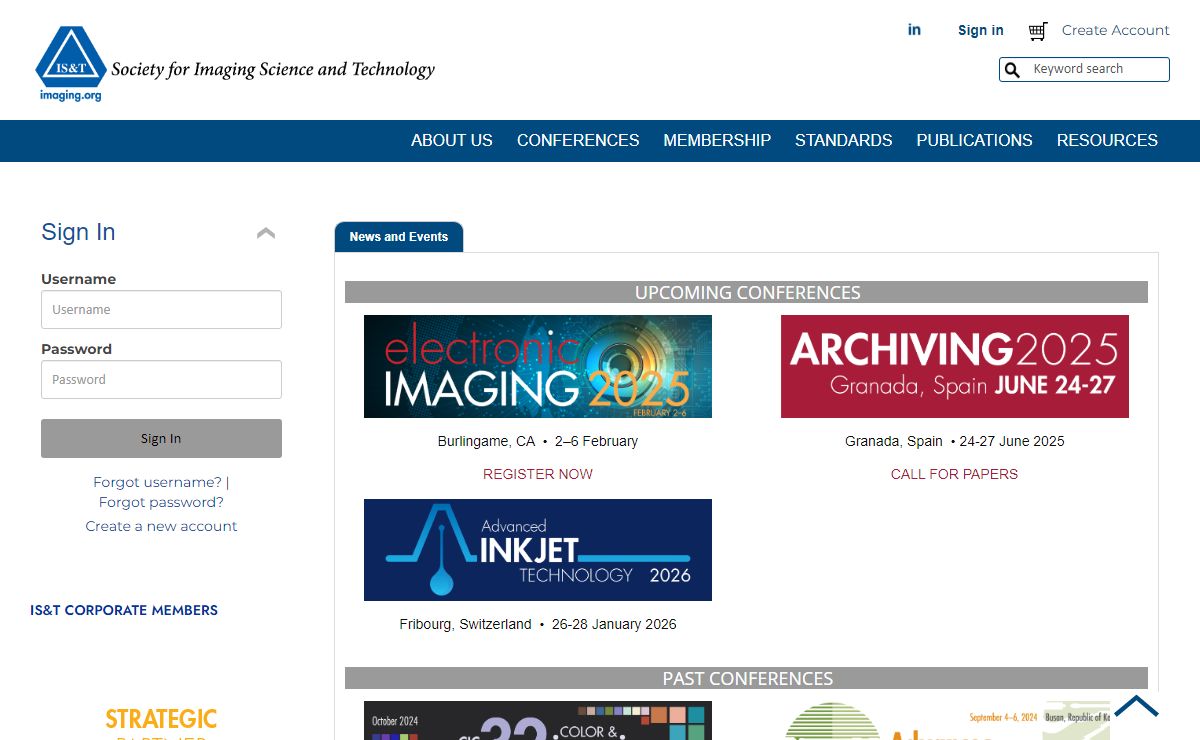Click the Create Account link
Viewport: 1200px width, 740px height.
(1116, 30)
